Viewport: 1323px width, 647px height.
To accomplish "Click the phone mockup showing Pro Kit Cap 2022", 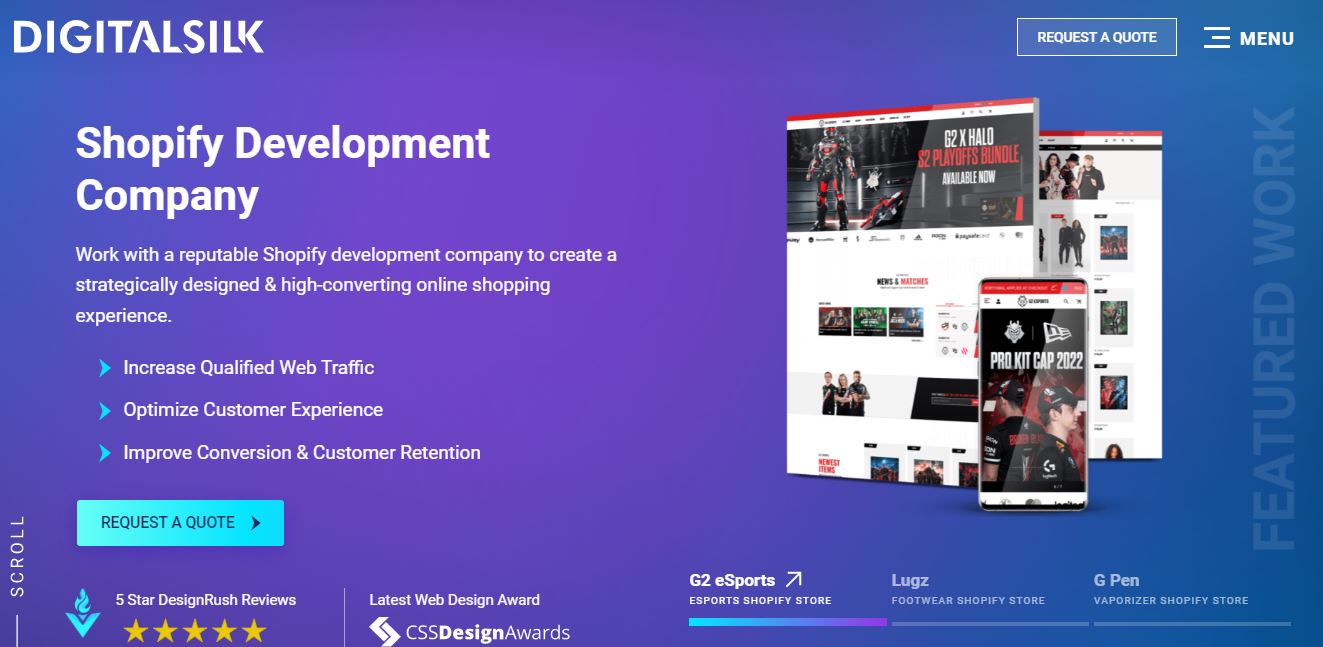I will (x=1033, y=395).
